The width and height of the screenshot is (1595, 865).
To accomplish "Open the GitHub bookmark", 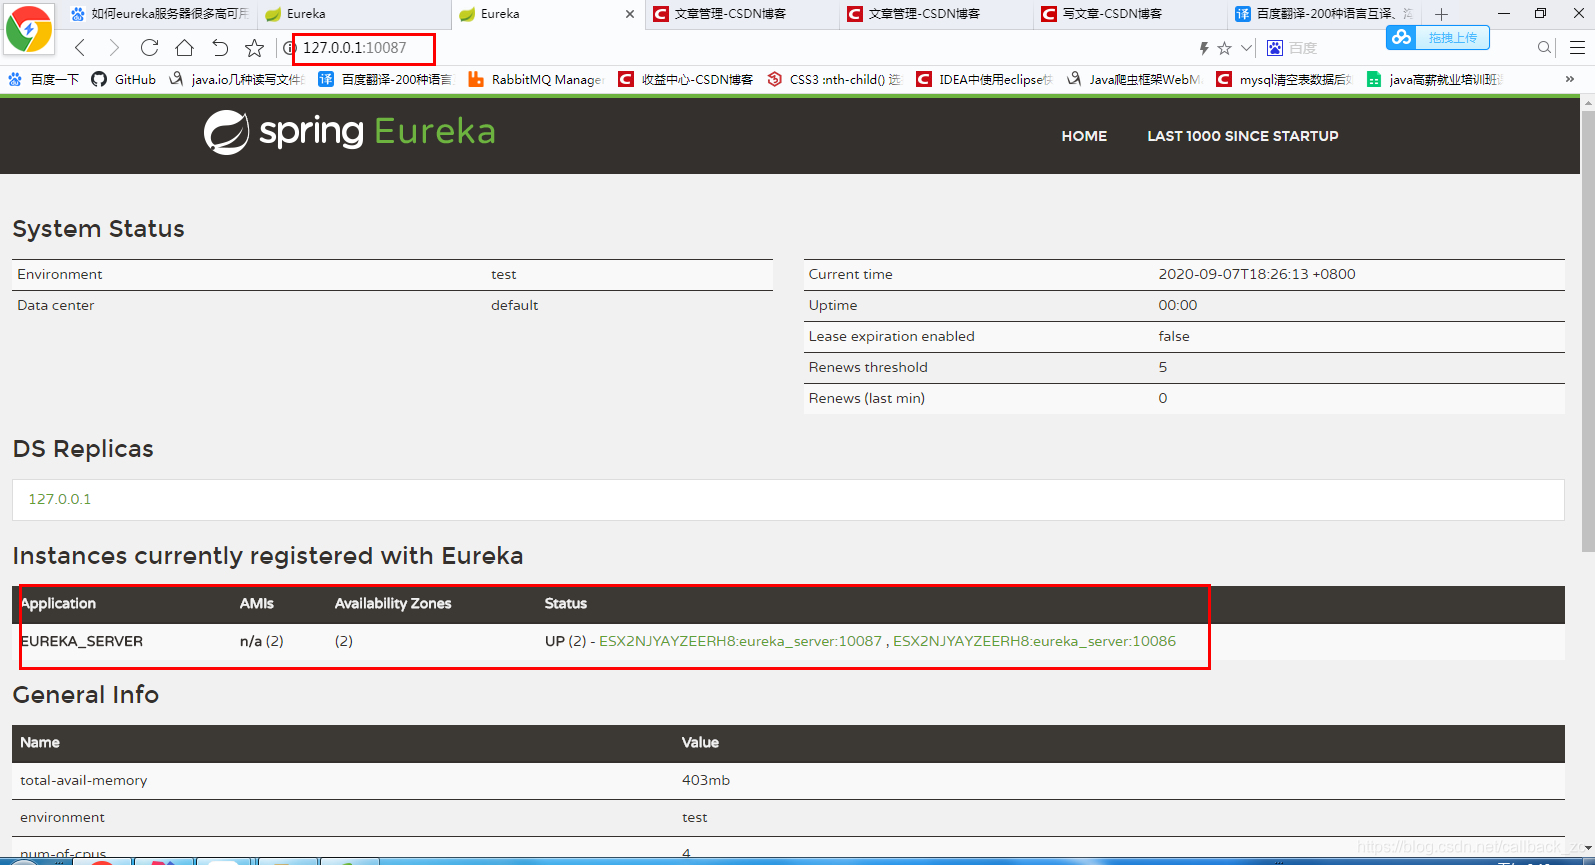I will 123,79.
